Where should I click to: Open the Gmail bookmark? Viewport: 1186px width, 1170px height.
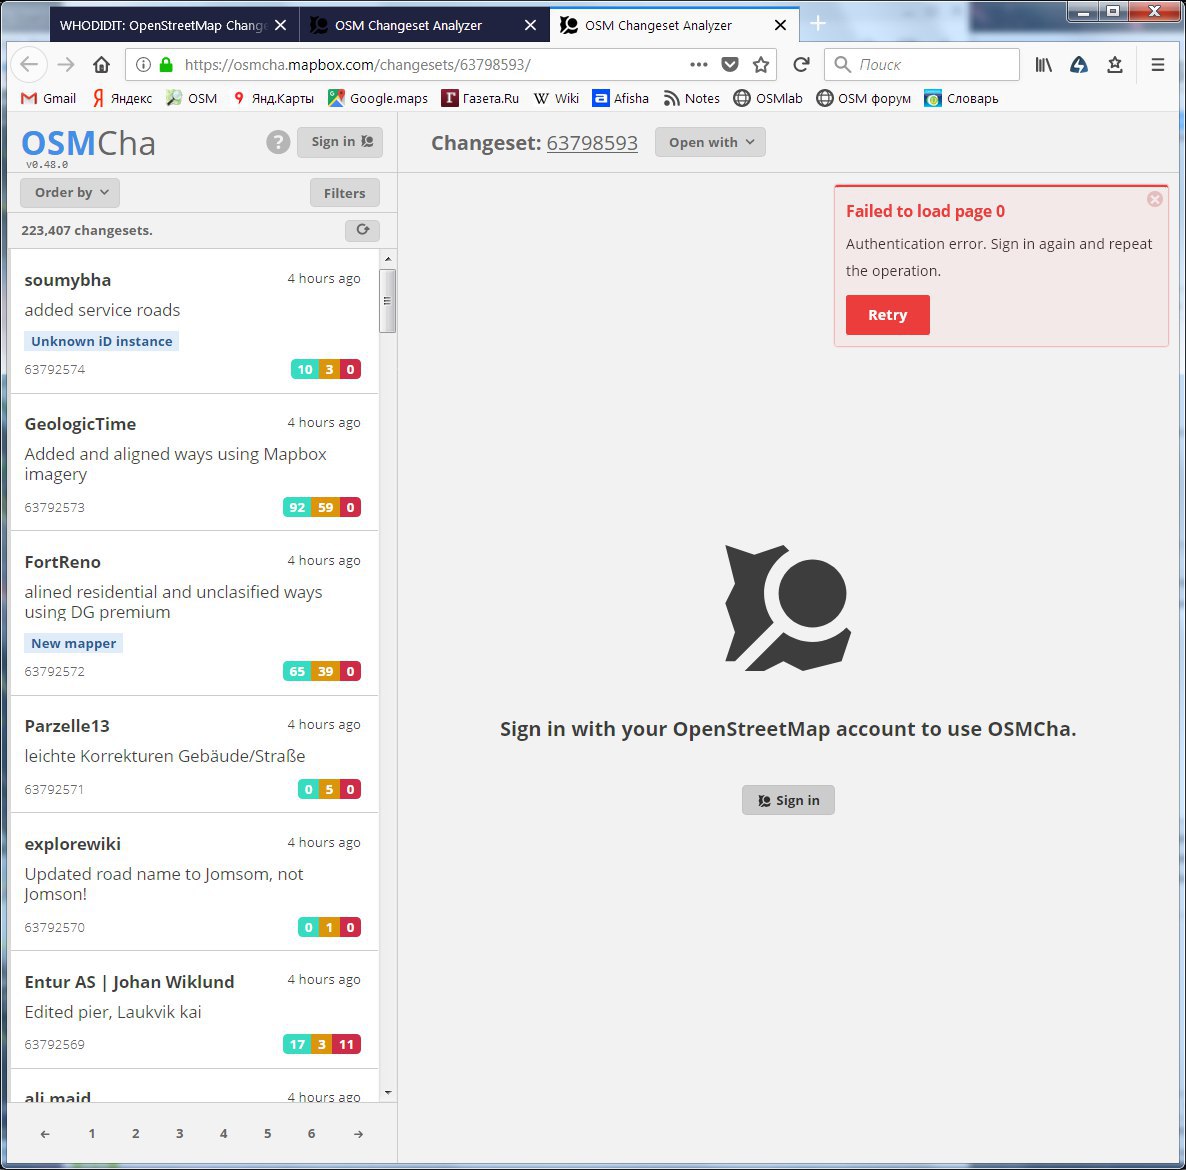pos(48,98)
